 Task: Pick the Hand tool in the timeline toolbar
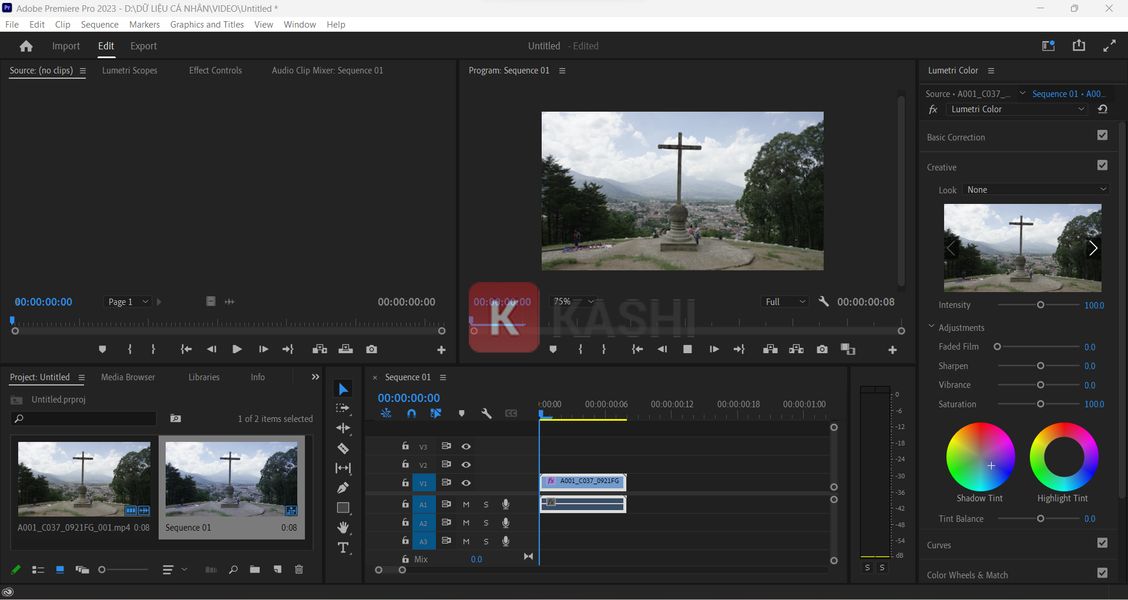pos(343,527)
